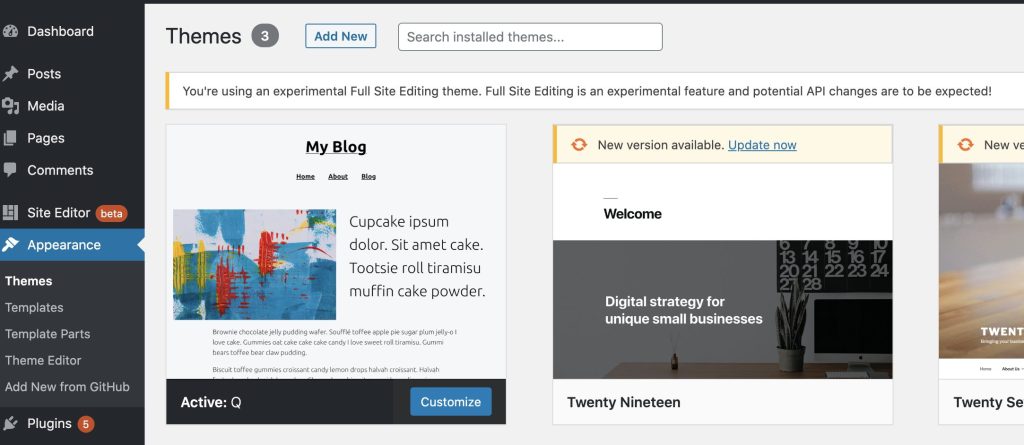Screen dimensions: 1024x445
Task: Open the active Q theme preview
Action: point(335,252)
